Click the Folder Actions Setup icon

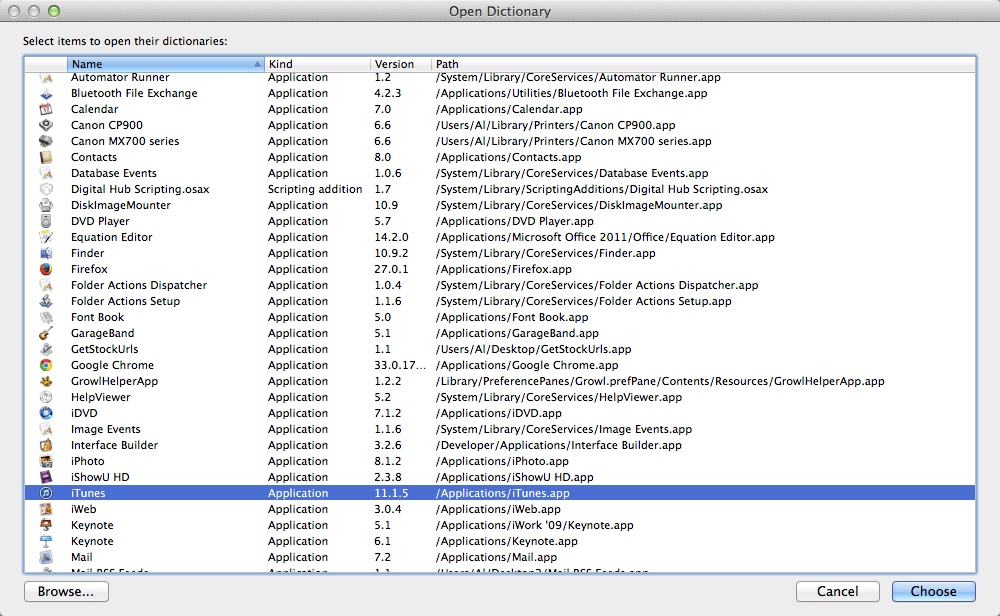46,302
